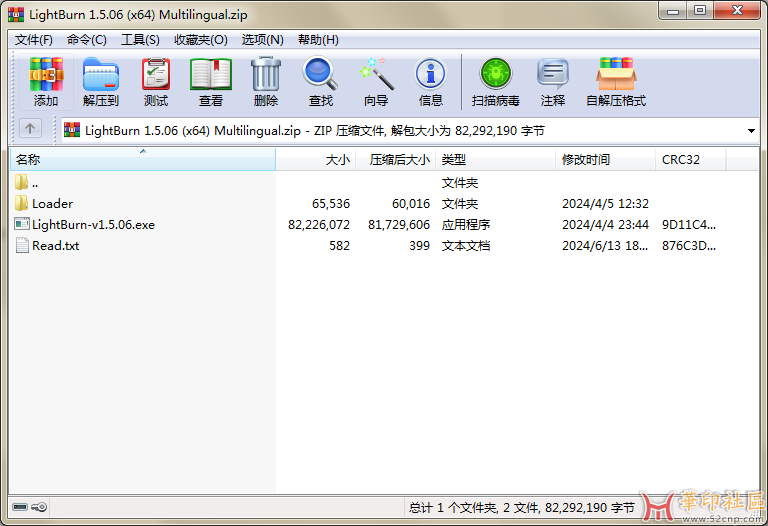Image resolution: width=768 pixels, height=526 pixels.
Task: Go up one folder with the arrow button
Action: pyautogui.click(x=30, y=129)
